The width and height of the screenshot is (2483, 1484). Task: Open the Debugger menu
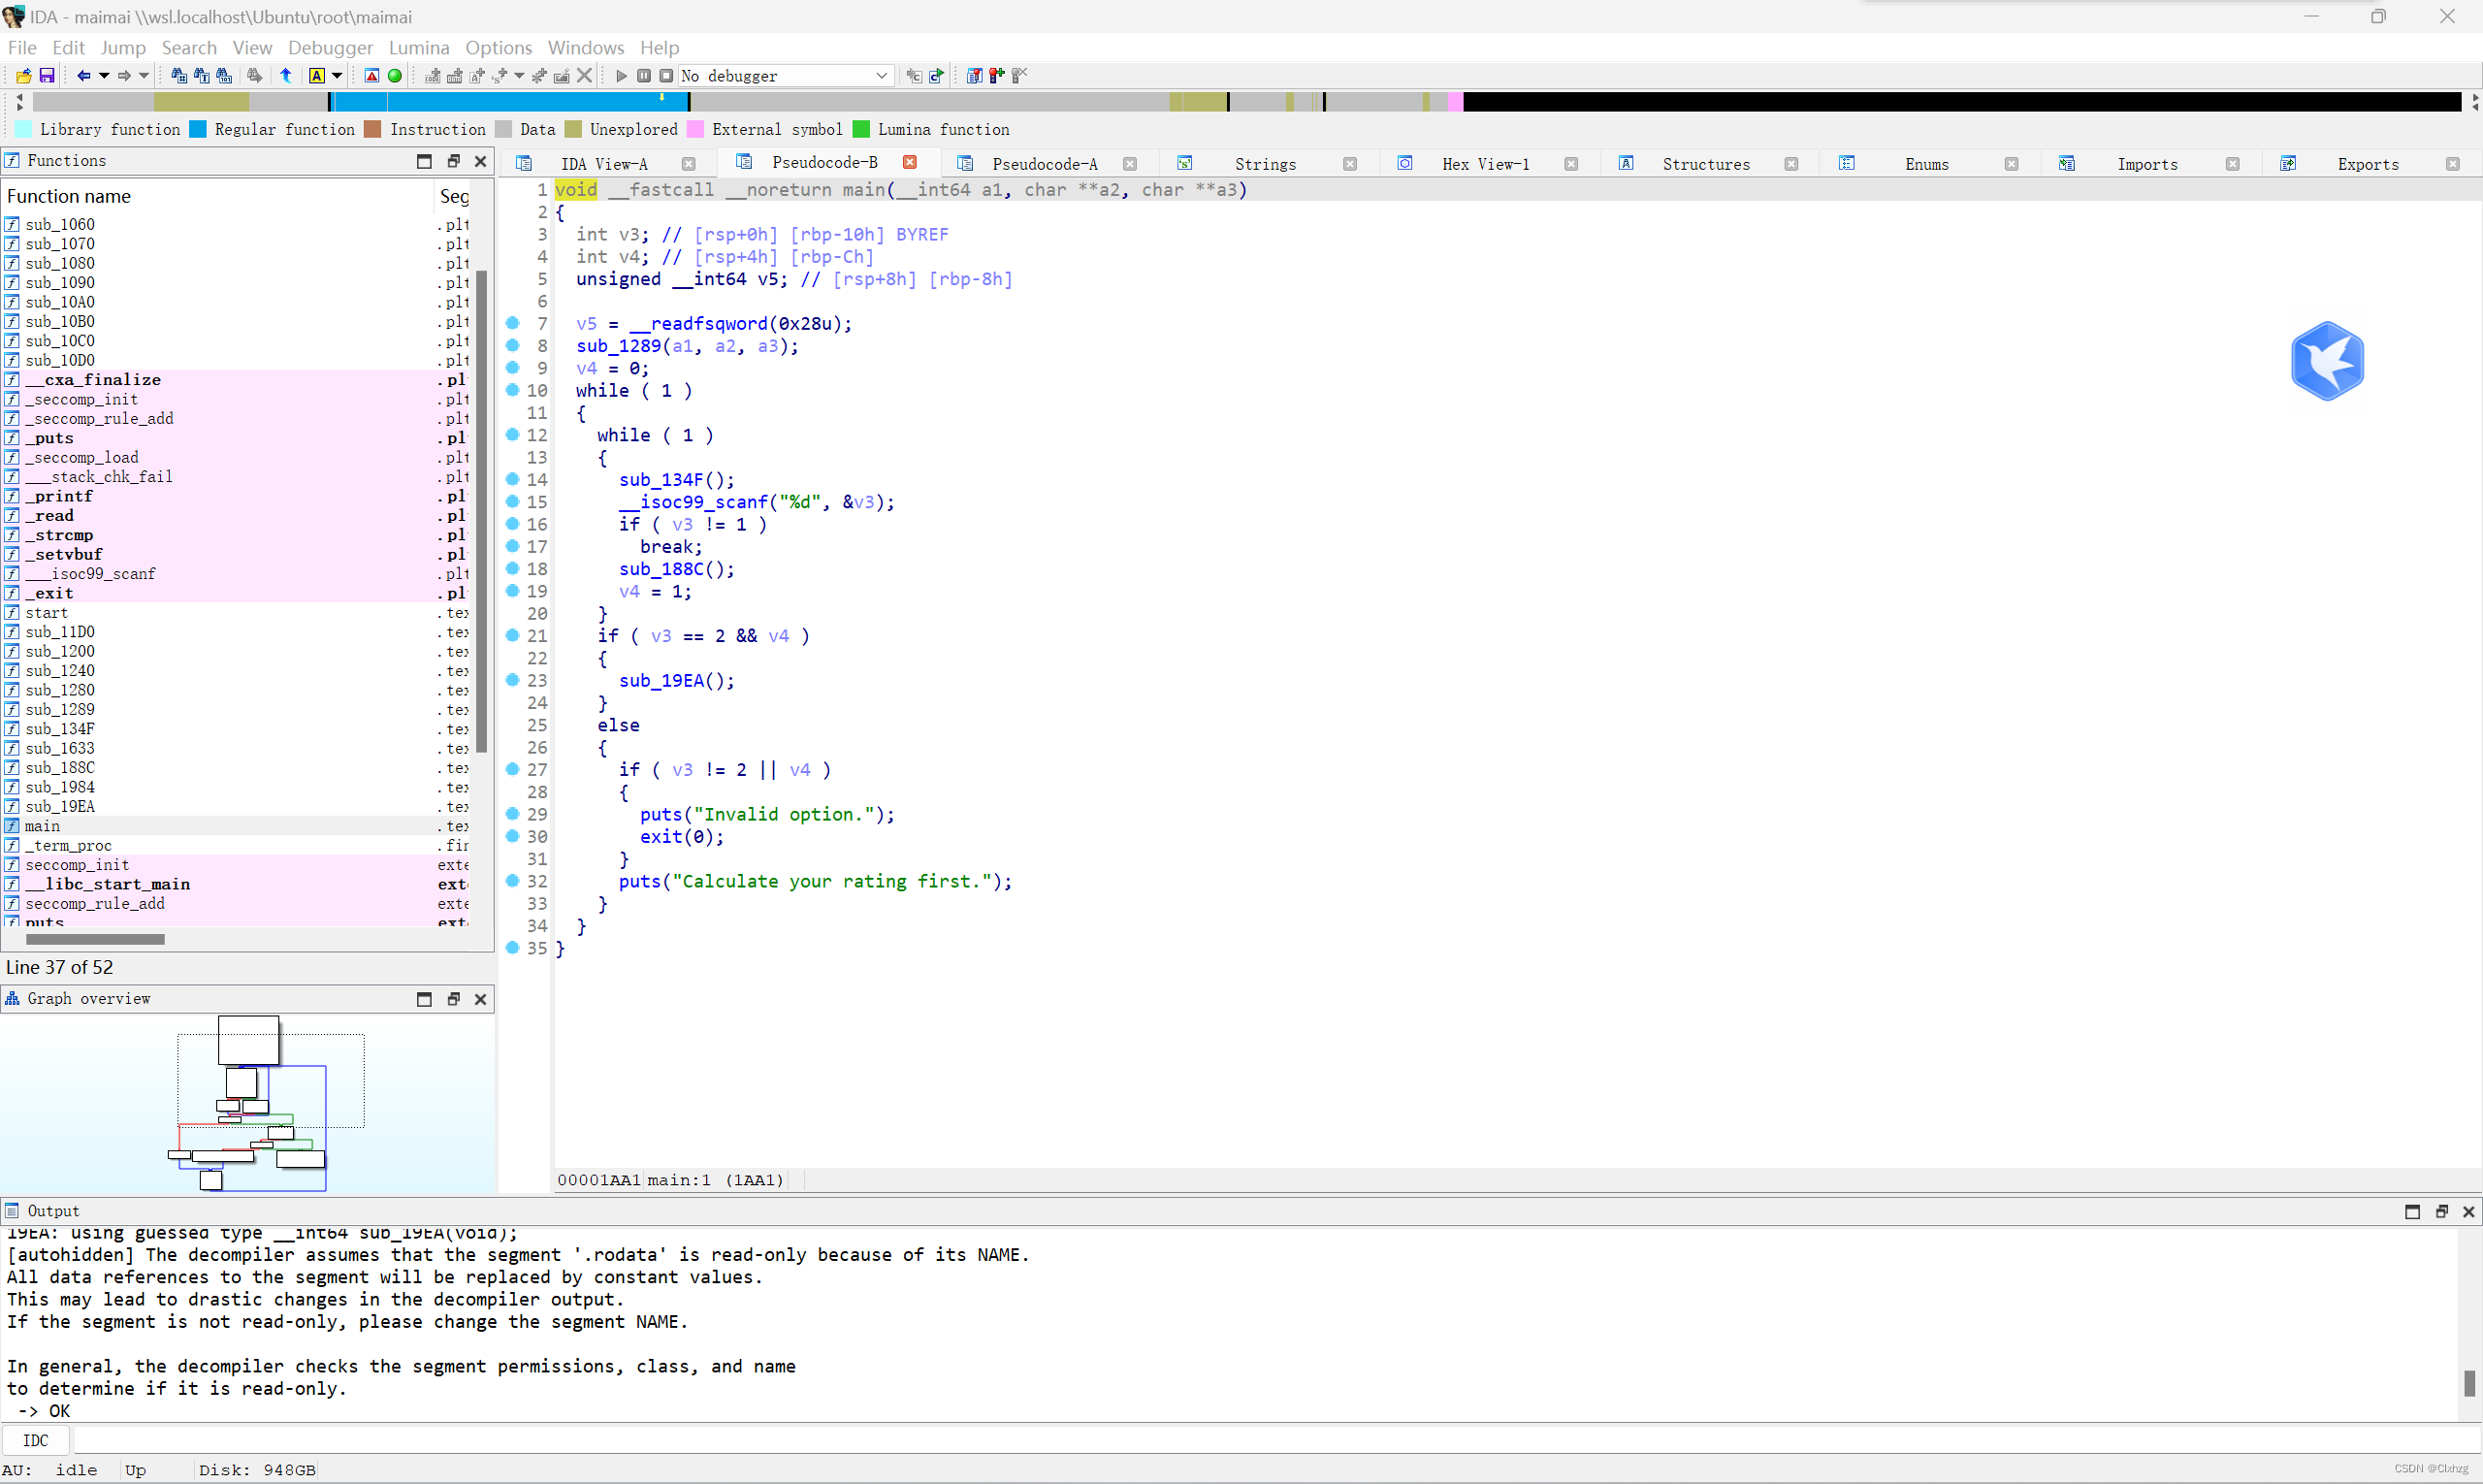tap(330, 47)
